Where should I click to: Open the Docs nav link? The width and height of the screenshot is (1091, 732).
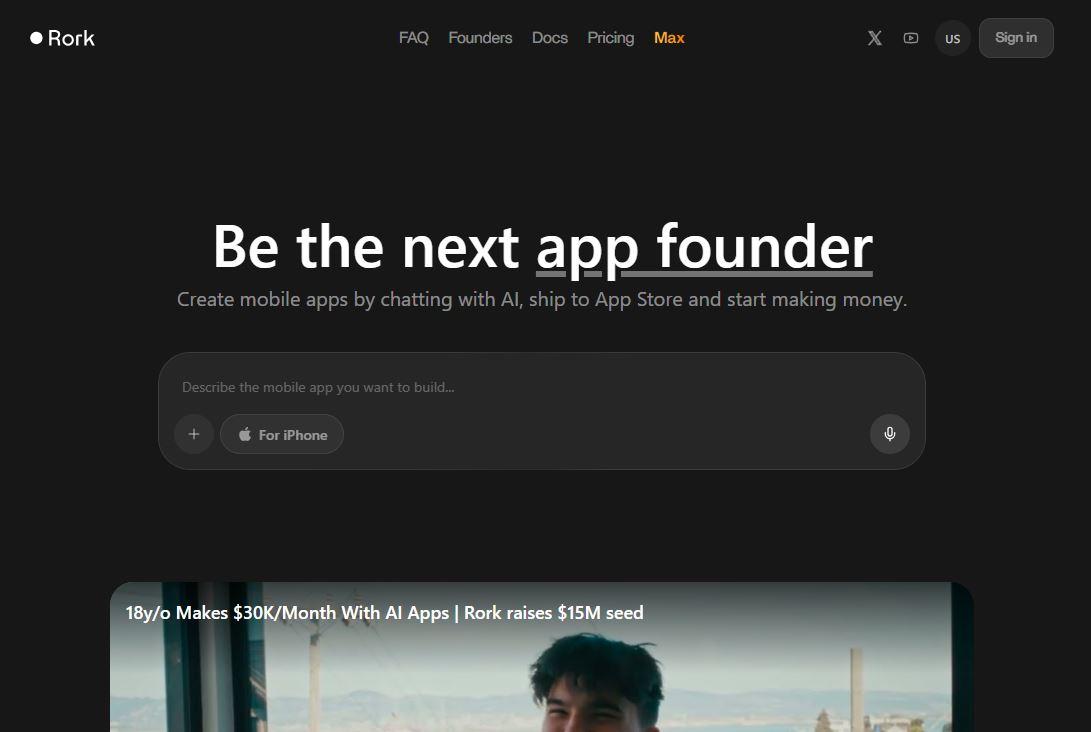click(x=550, y=38)
